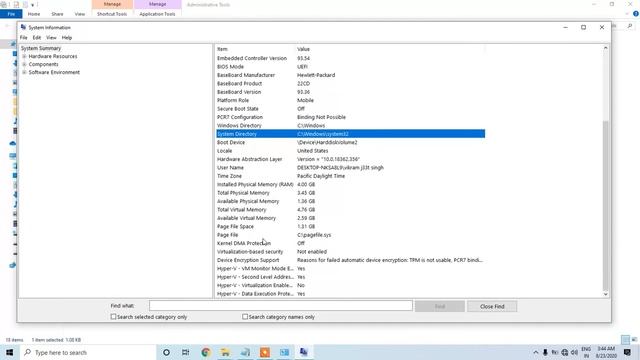This screenshot has height=360, width=640.
Task: Click the Item column header
Action: pyautogui.click(x=255, y=49)
